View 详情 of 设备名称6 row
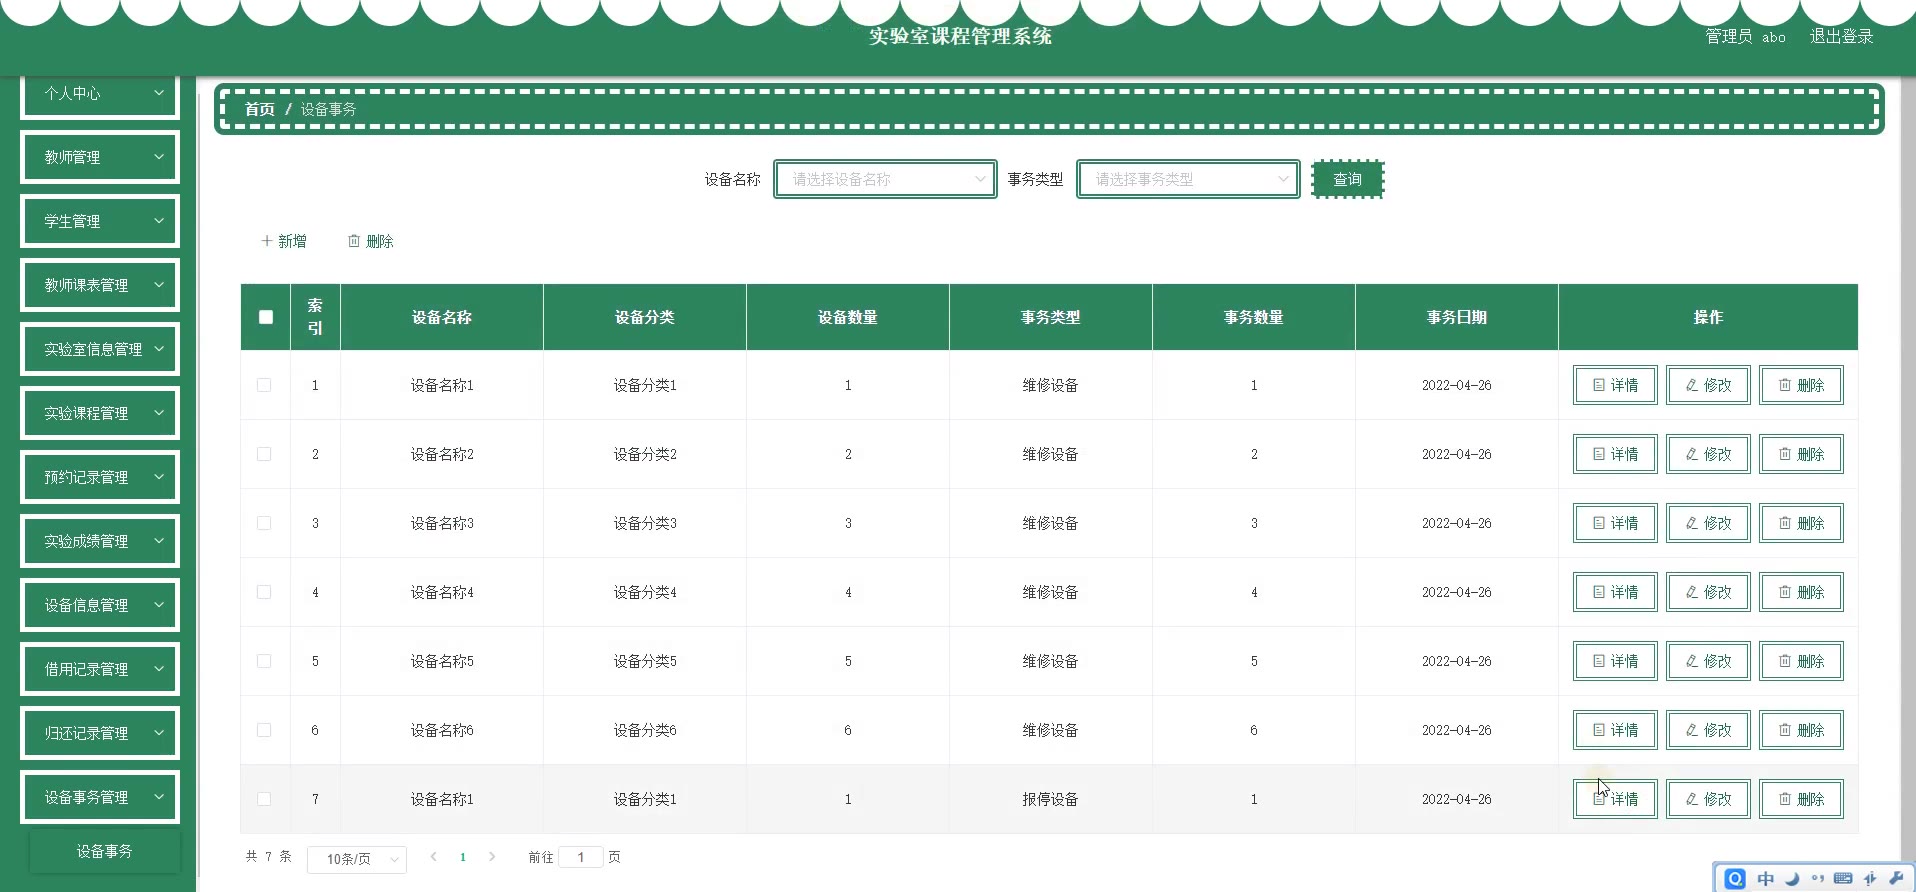 click(1615, 730)
